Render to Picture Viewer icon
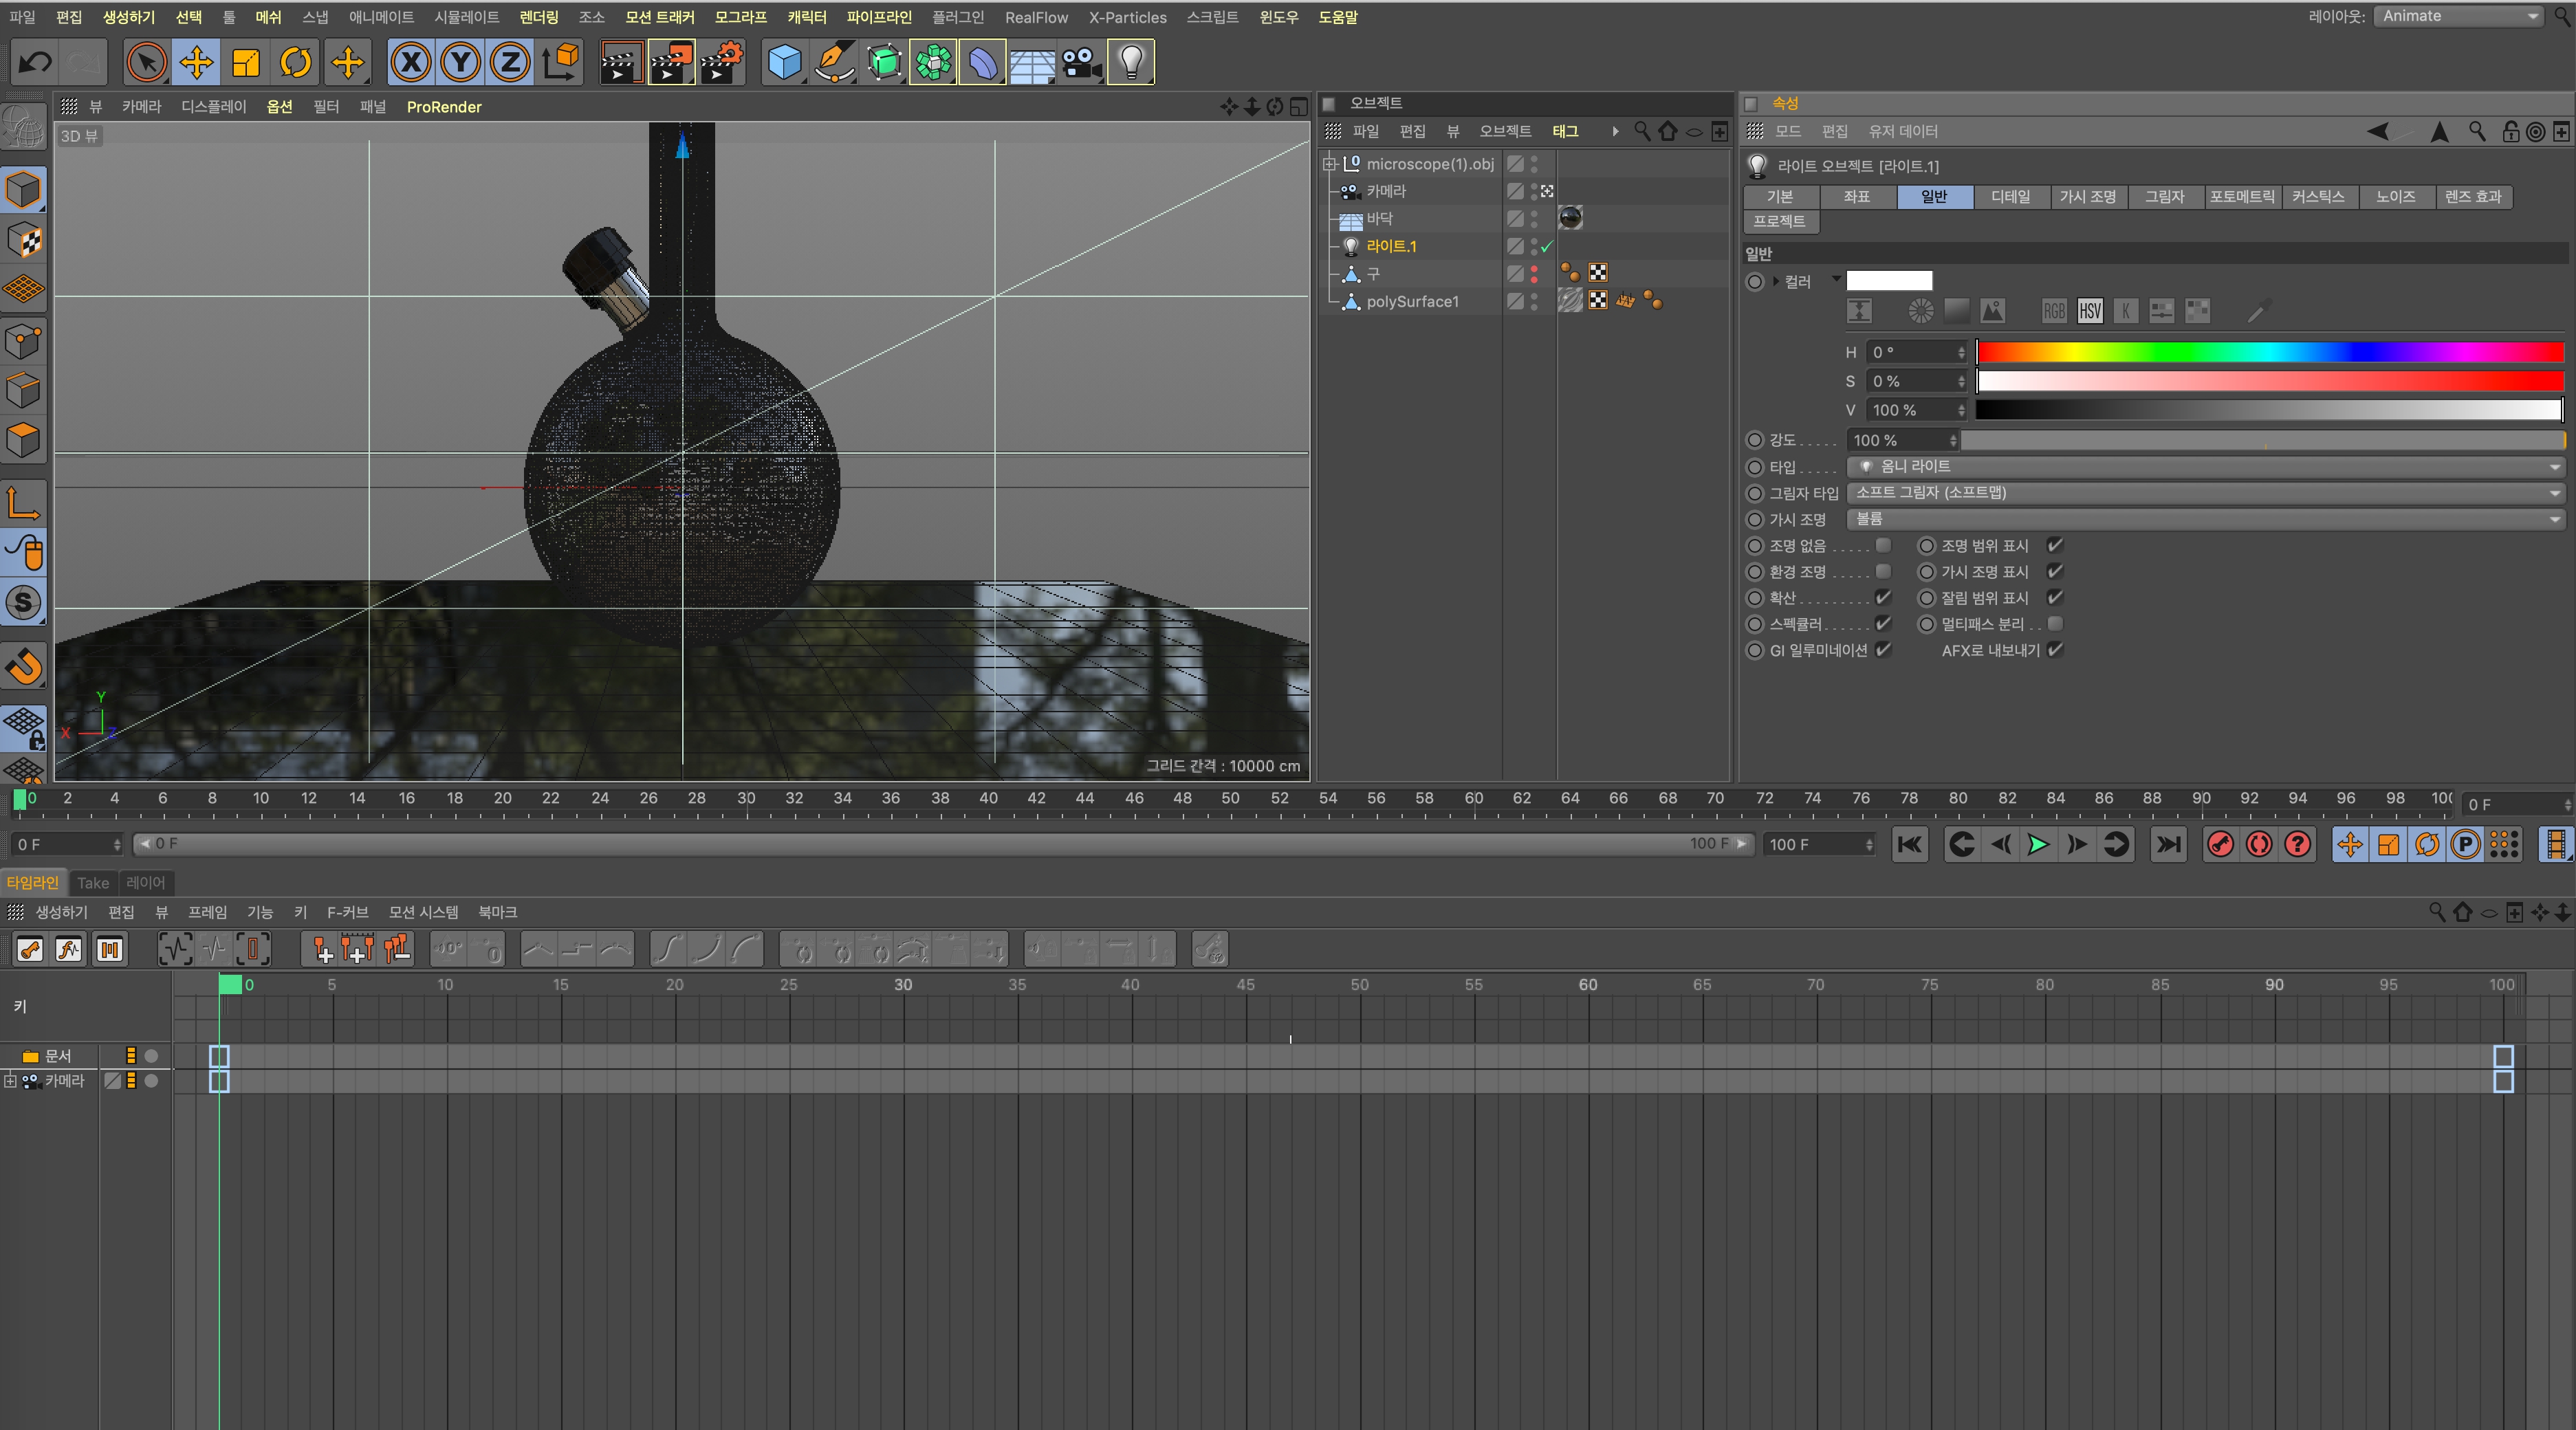The width and height of the screenshot is (2576, 1430). pyautogui.click(x=671, y=62)
